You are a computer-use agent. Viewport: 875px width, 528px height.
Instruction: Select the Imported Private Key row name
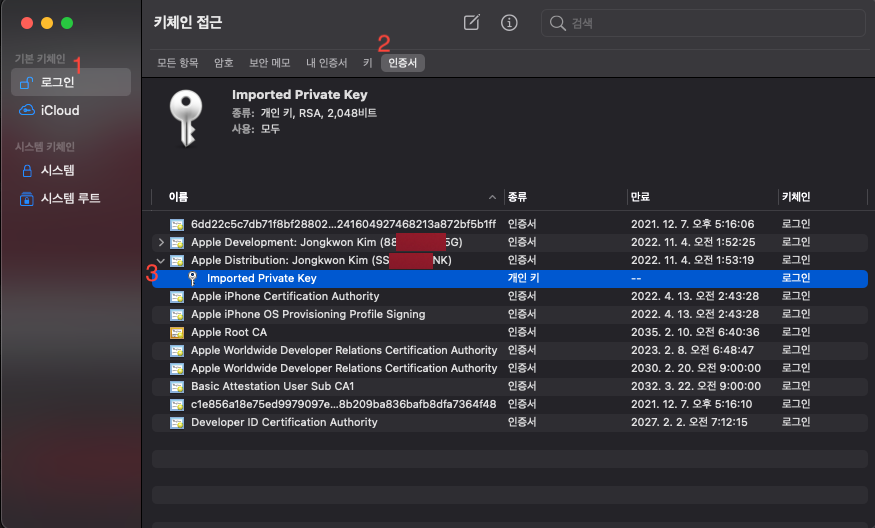[x=261, y=278]
